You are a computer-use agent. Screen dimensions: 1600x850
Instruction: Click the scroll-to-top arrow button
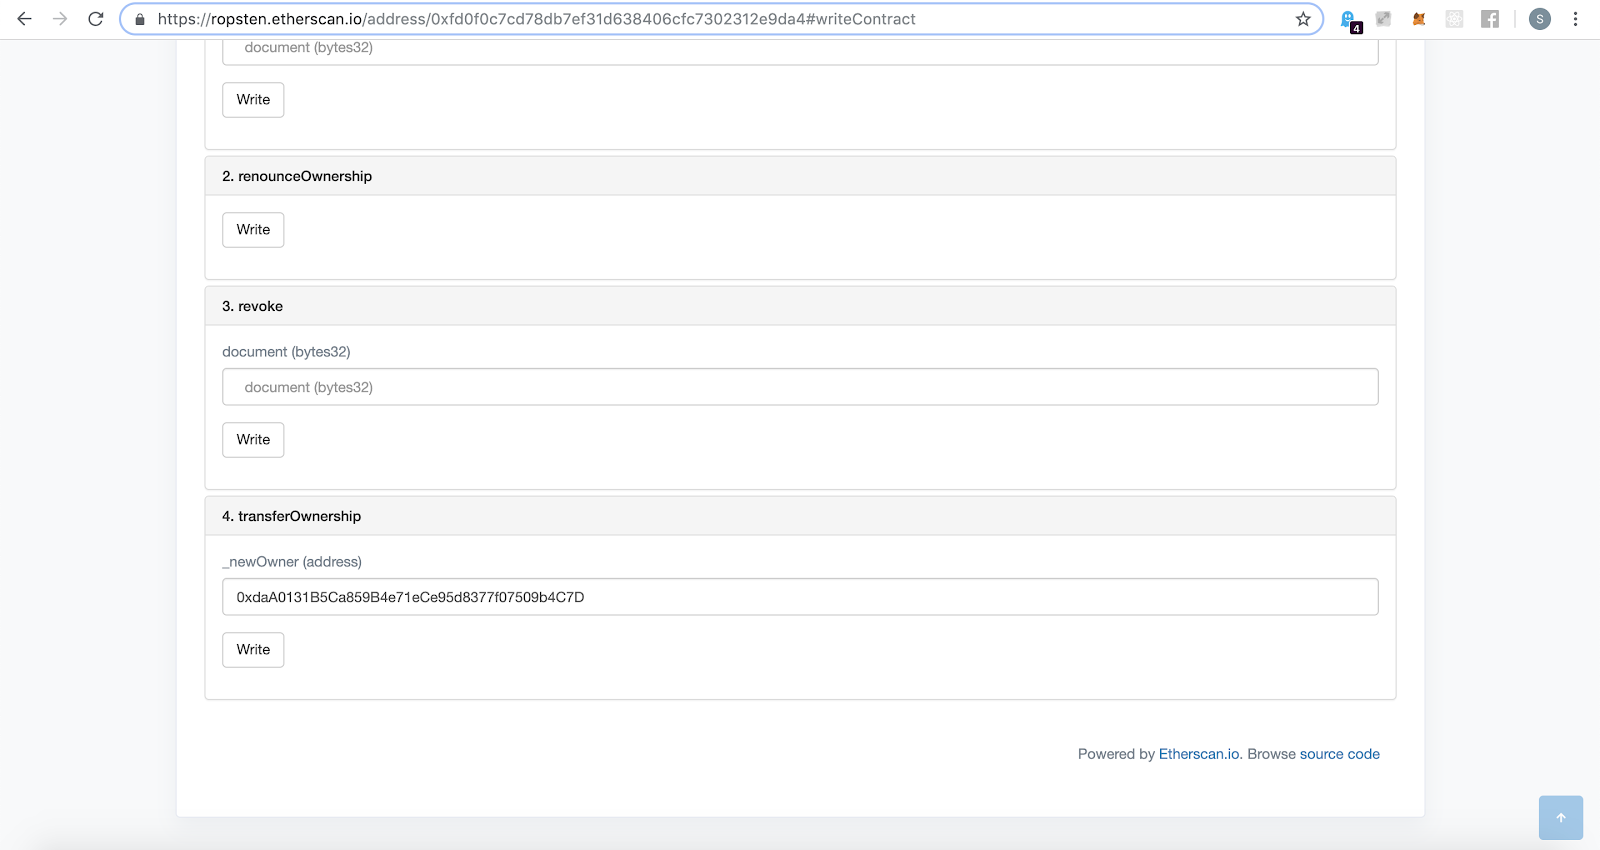(x=1560, y=817)
